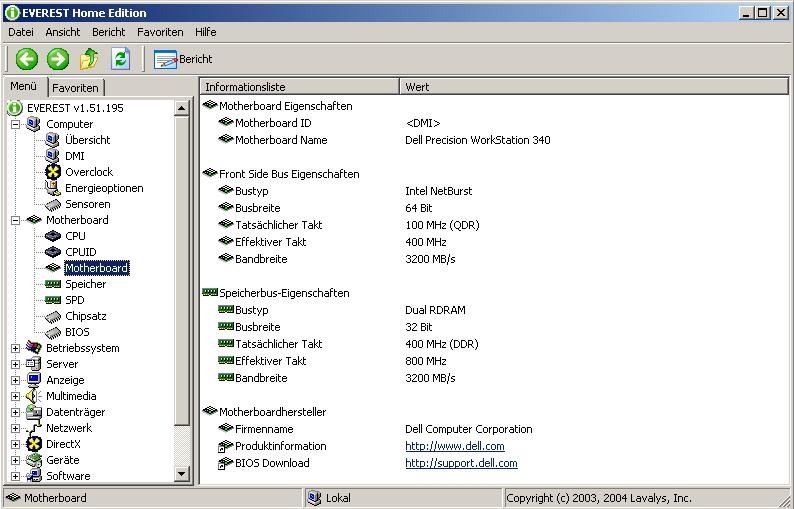Expand the Anzeige node
The height and width of the screenshot is (509, 794).
15,380
